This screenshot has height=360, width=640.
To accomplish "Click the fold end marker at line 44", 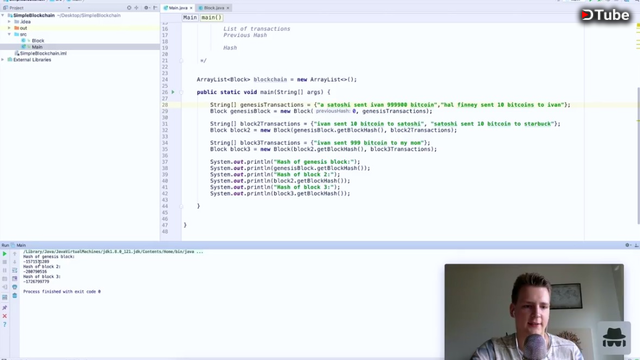I will 181,206.
